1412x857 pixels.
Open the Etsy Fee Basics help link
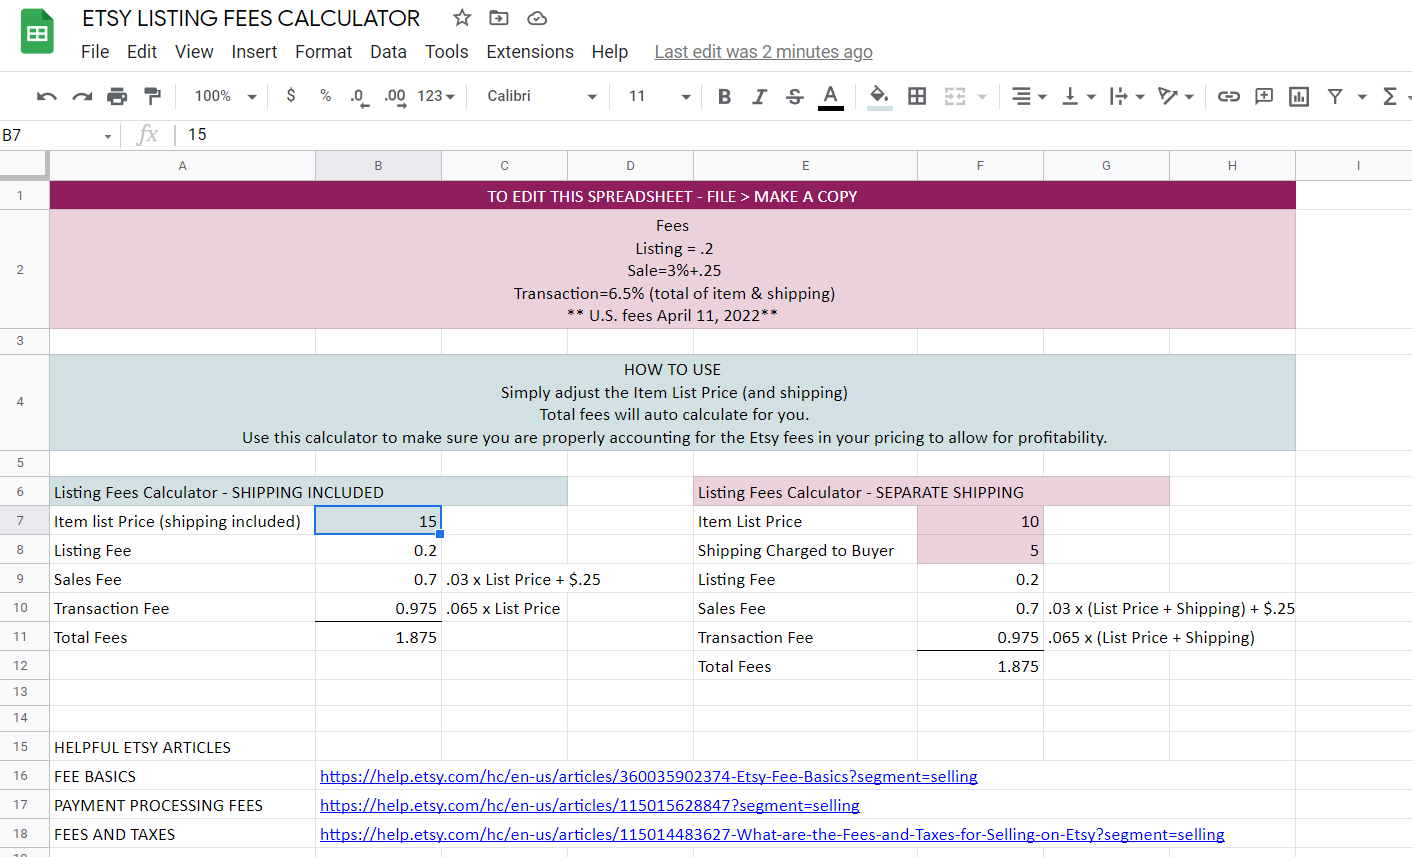click(x=649, y=776)
